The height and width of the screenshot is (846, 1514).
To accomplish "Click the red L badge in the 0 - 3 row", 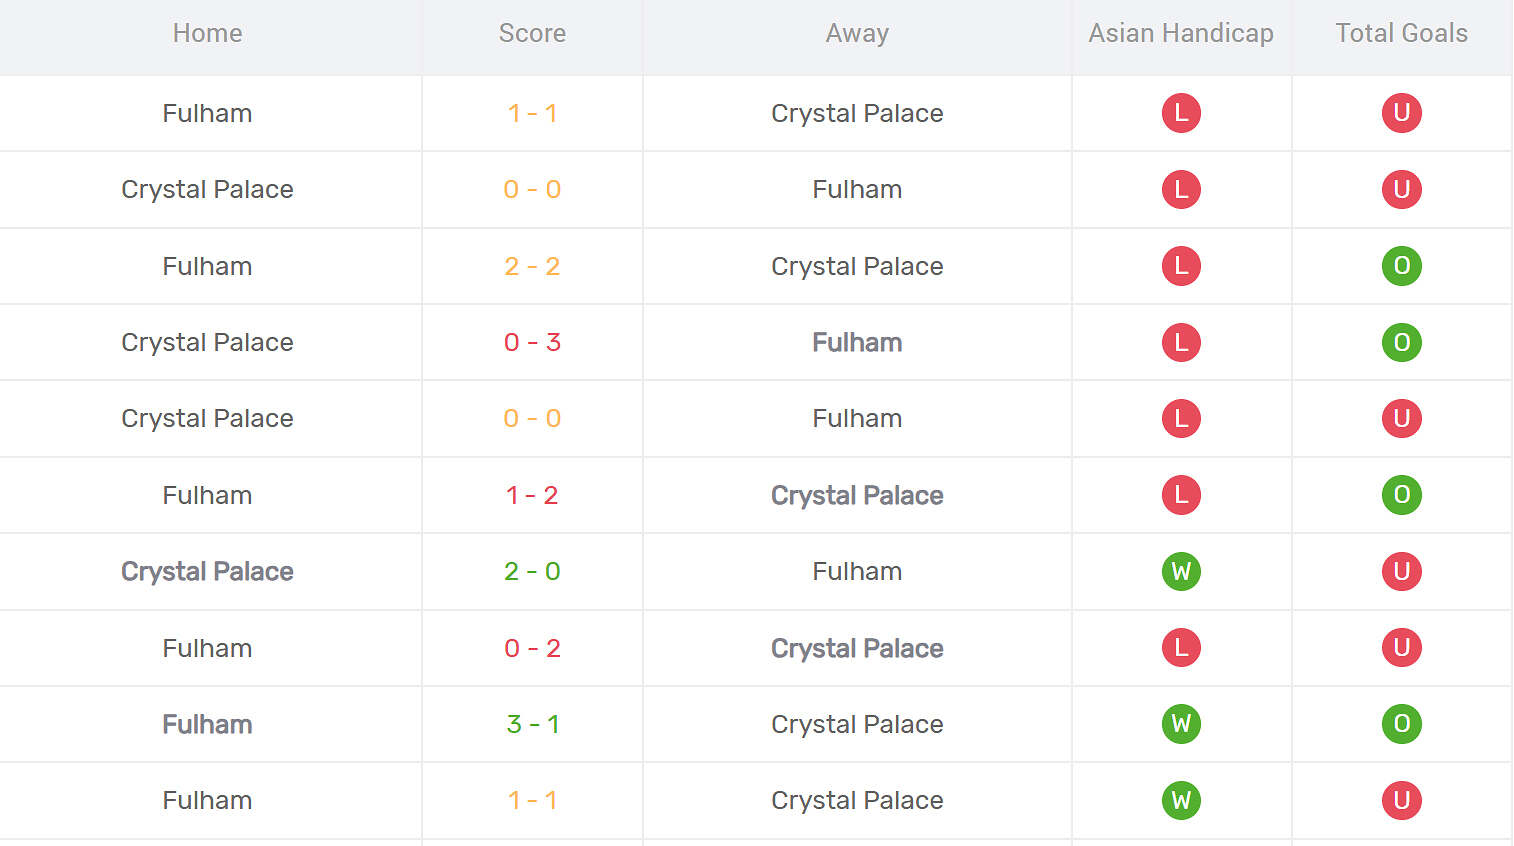I will pyautogui.click(x=1181, y=342).
